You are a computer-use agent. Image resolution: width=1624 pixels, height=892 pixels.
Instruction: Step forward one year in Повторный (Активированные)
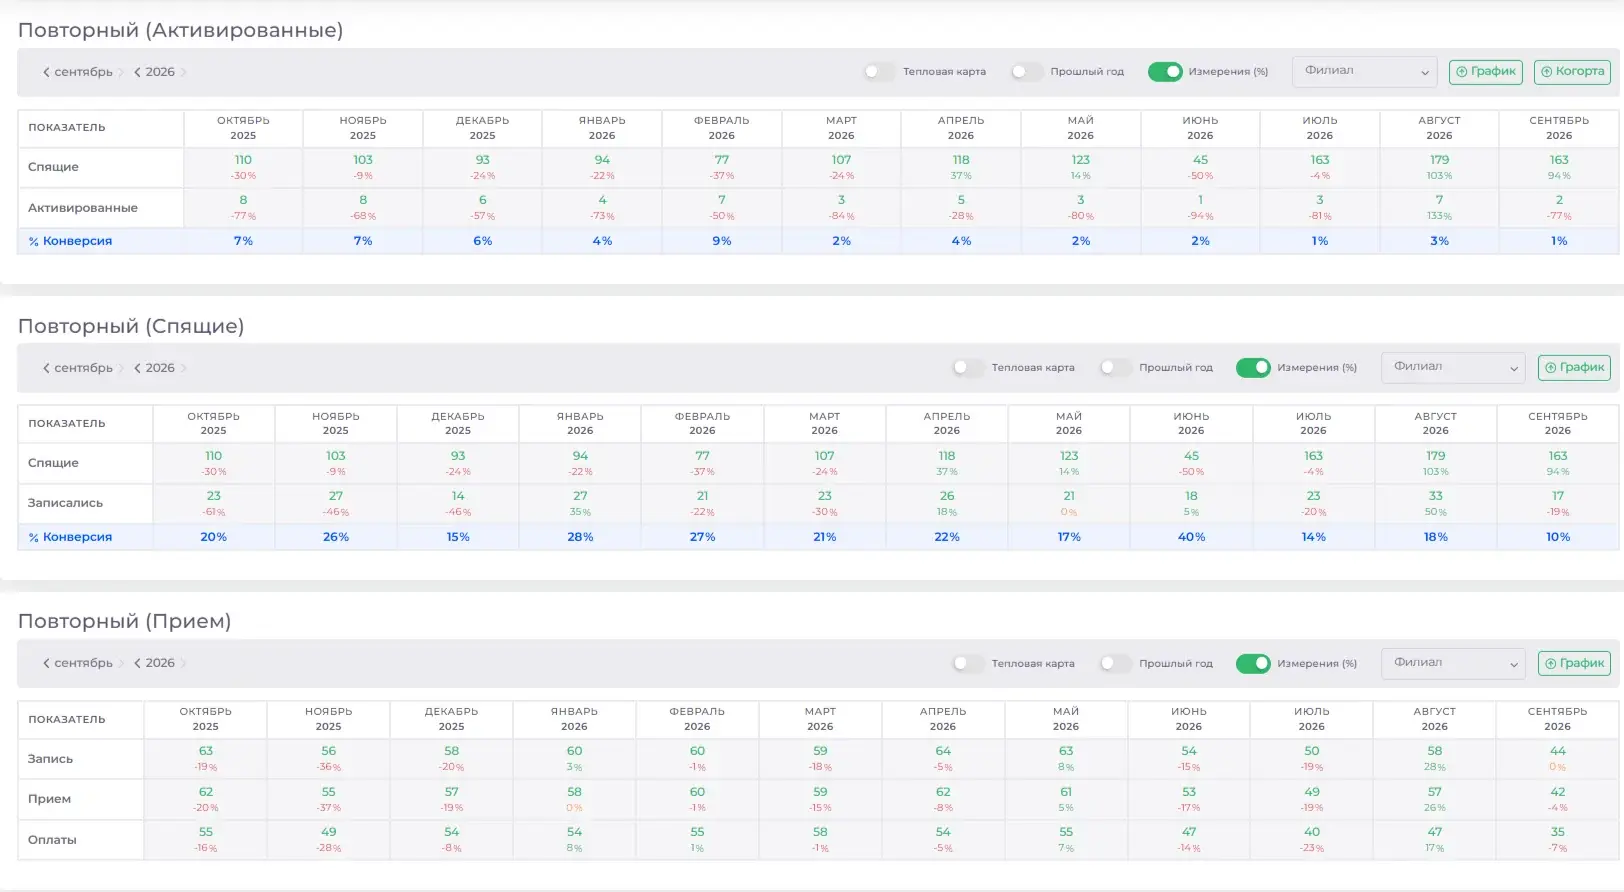tap(183, 72)
